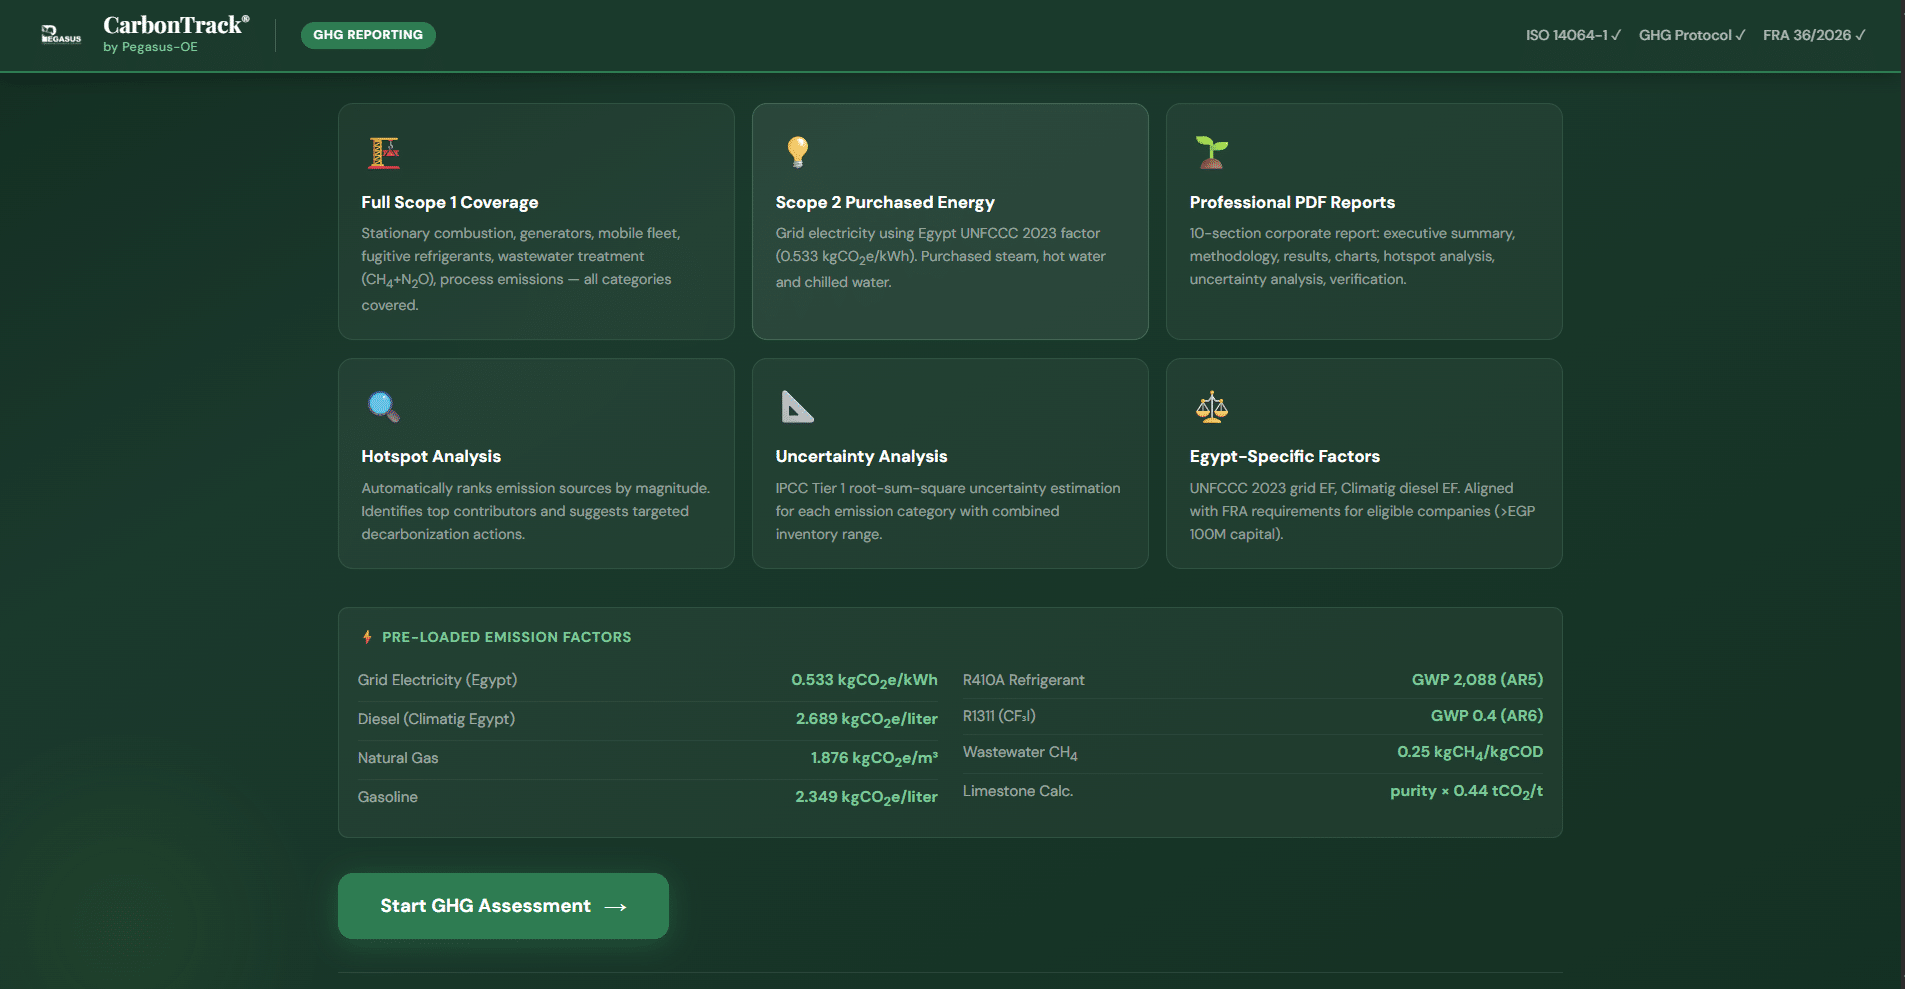Click the triangle ruler Uncertainty Analysis icon

coord(797,407)
